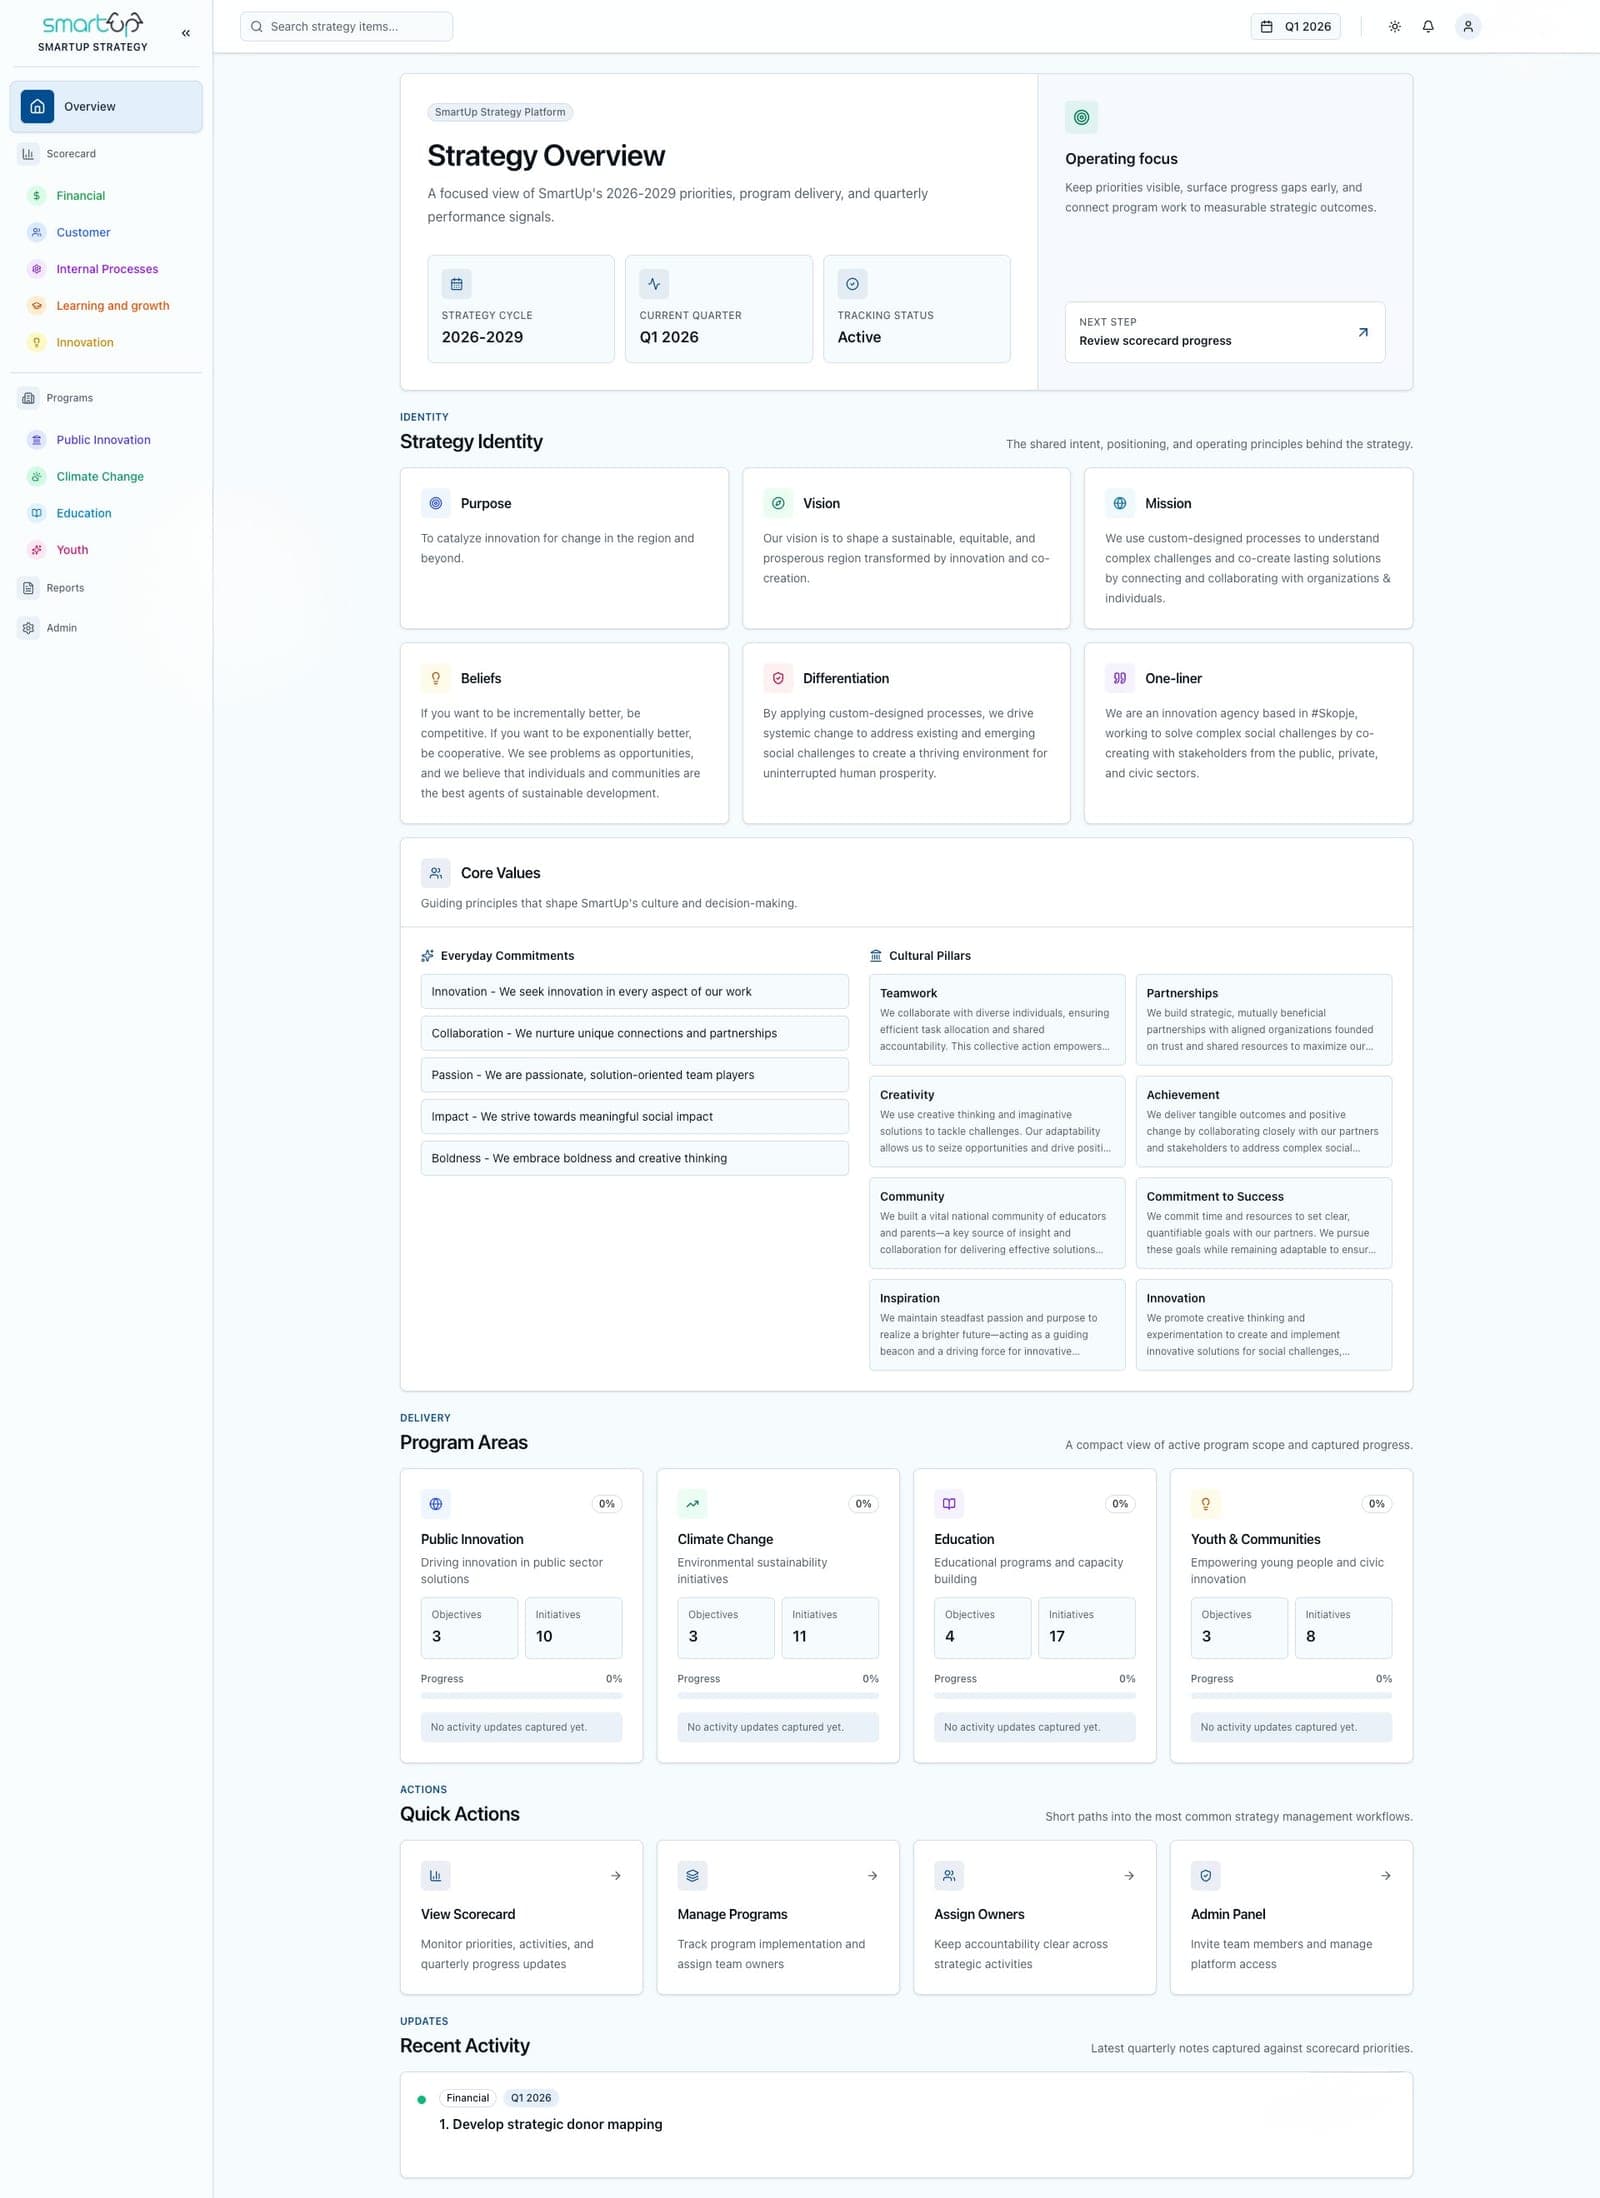Image resolution: width=1600 pixels, height=2198 pixels.
Task: Open the Public Innovation program card
Action: (x=521, y=1615)
